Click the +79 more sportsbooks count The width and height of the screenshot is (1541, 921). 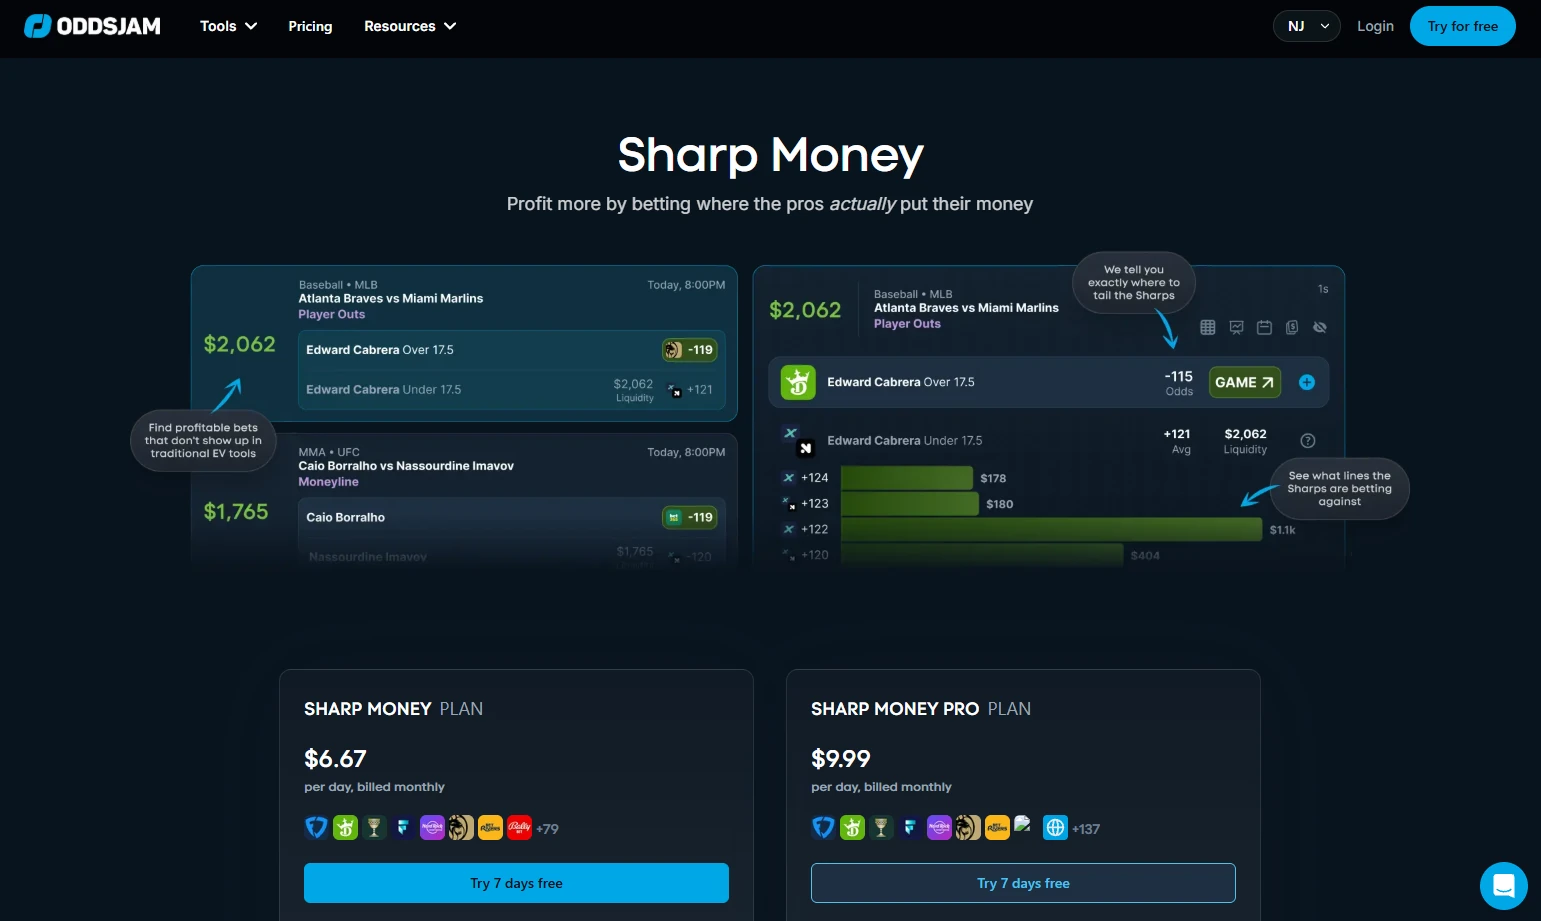[x=548, y=829]
